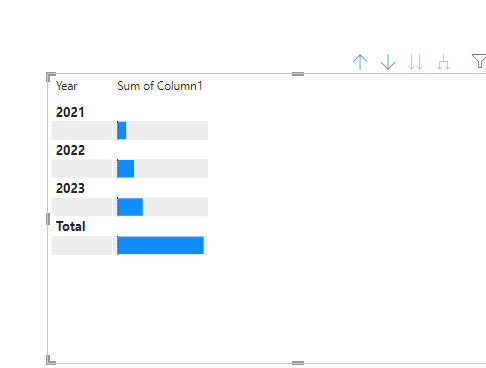The image size is (486, 368).
Task: Click the Expand all down hierarchy icon
Action: coord(443,62)
